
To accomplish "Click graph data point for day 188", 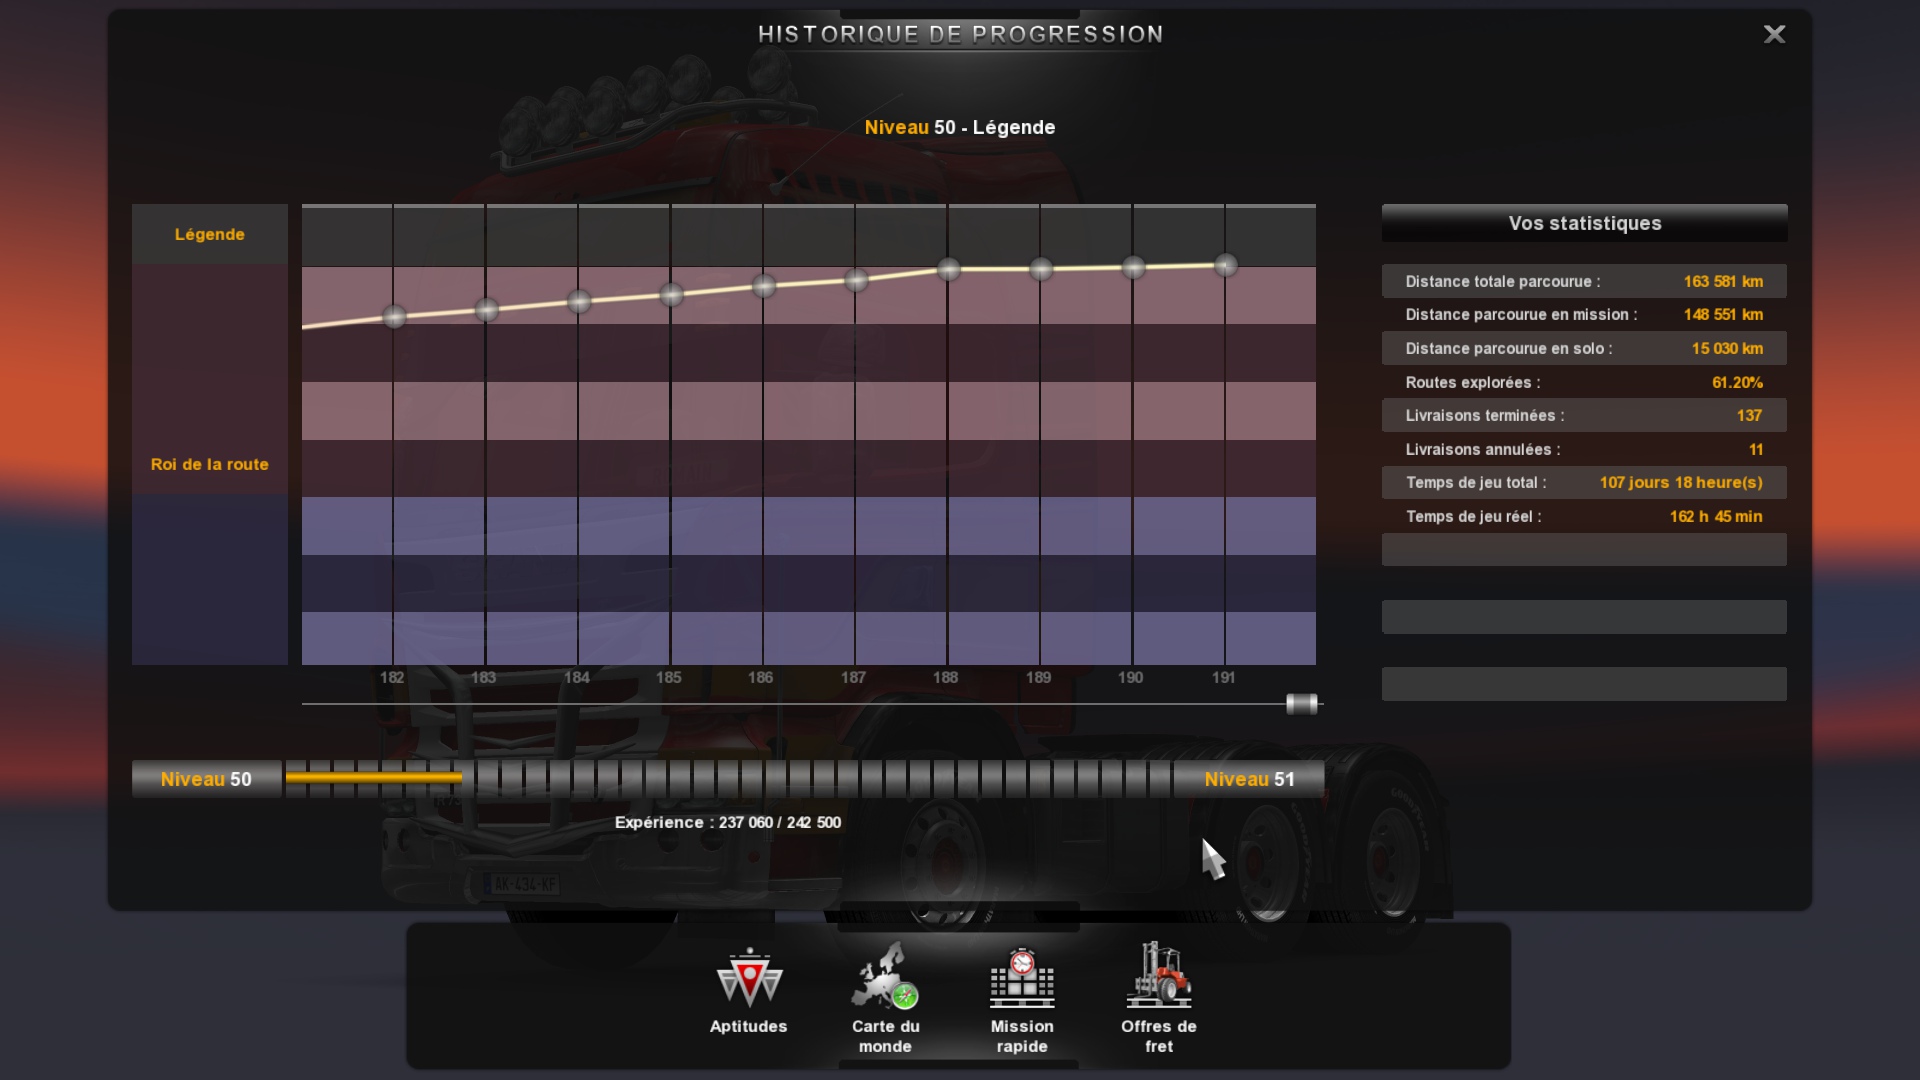I will (x=948, y=269).
